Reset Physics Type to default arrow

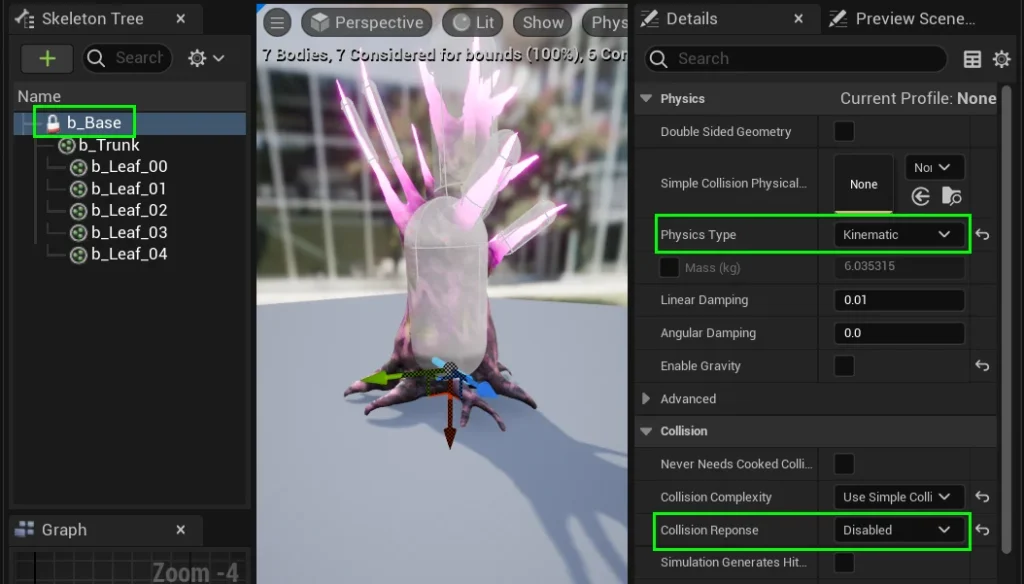click(x=982, y=235)
